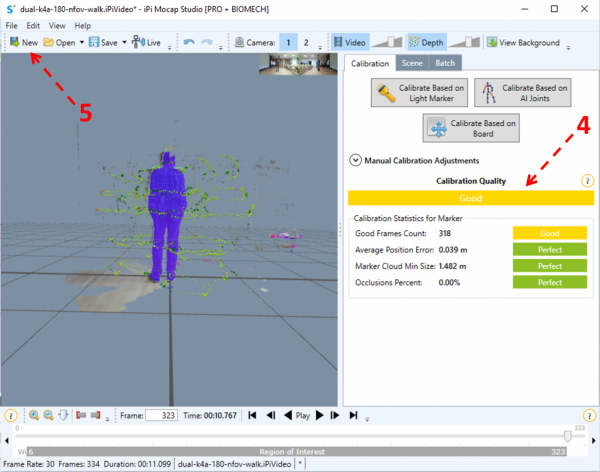Open the Edit menu

click(x=33, y=26)
